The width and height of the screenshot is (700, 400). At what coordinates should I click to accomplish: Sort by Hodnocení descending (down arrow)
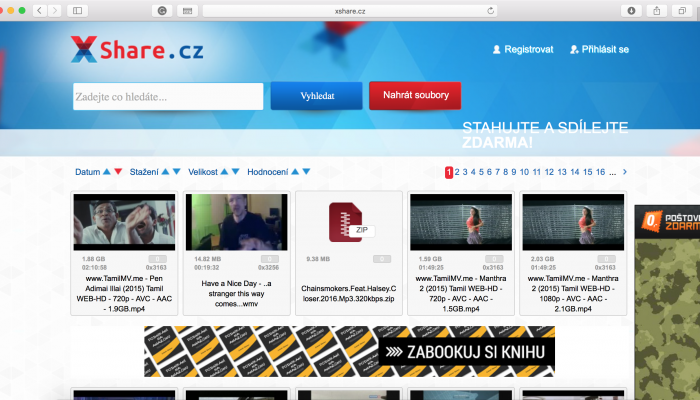point(306,172)
